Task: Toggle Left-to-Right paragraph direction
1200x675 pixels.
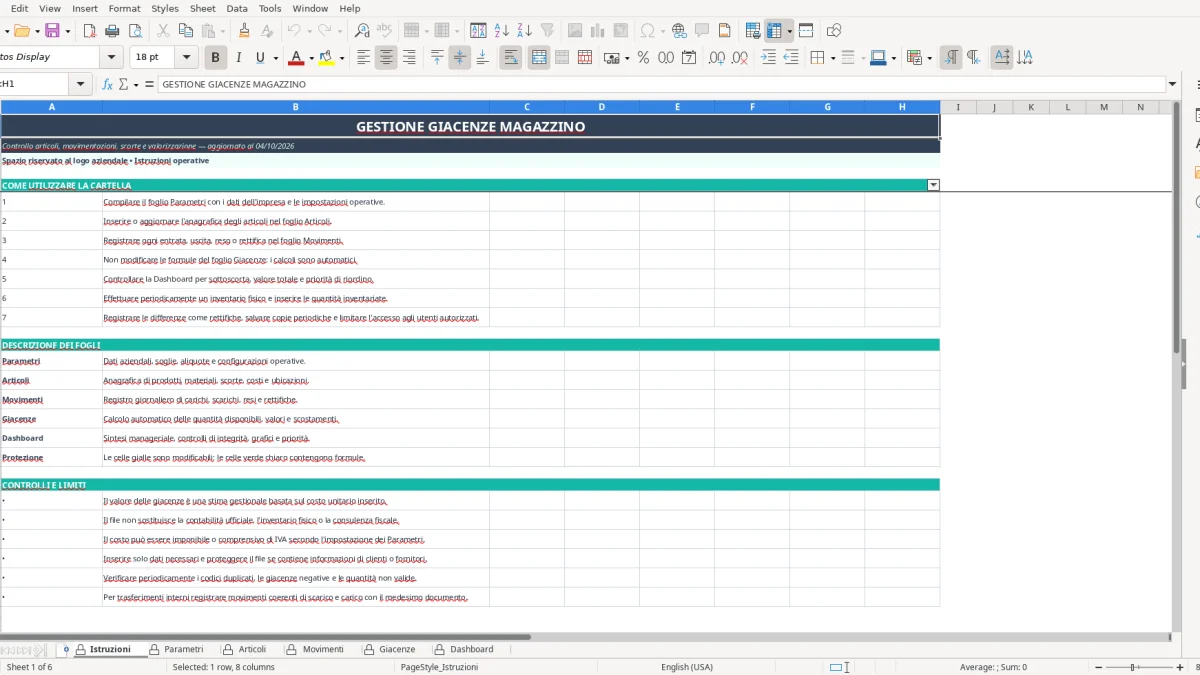Action: (951, 58)
